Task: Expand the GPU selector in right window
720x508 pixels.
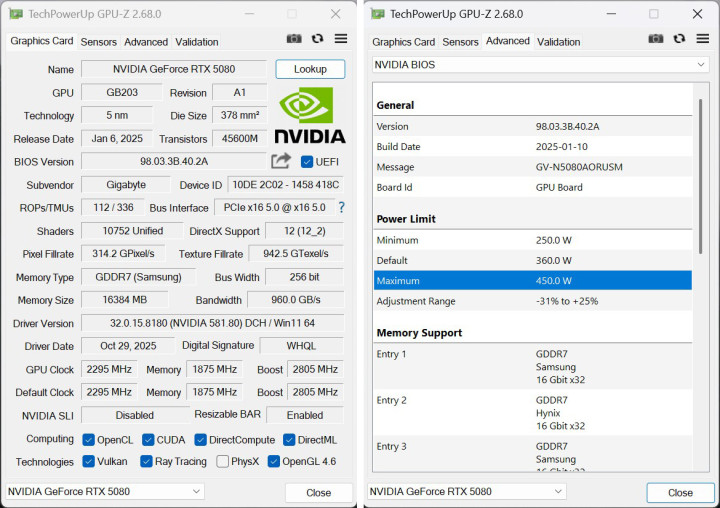Action: pyautogui.click(x=467, y=492)
